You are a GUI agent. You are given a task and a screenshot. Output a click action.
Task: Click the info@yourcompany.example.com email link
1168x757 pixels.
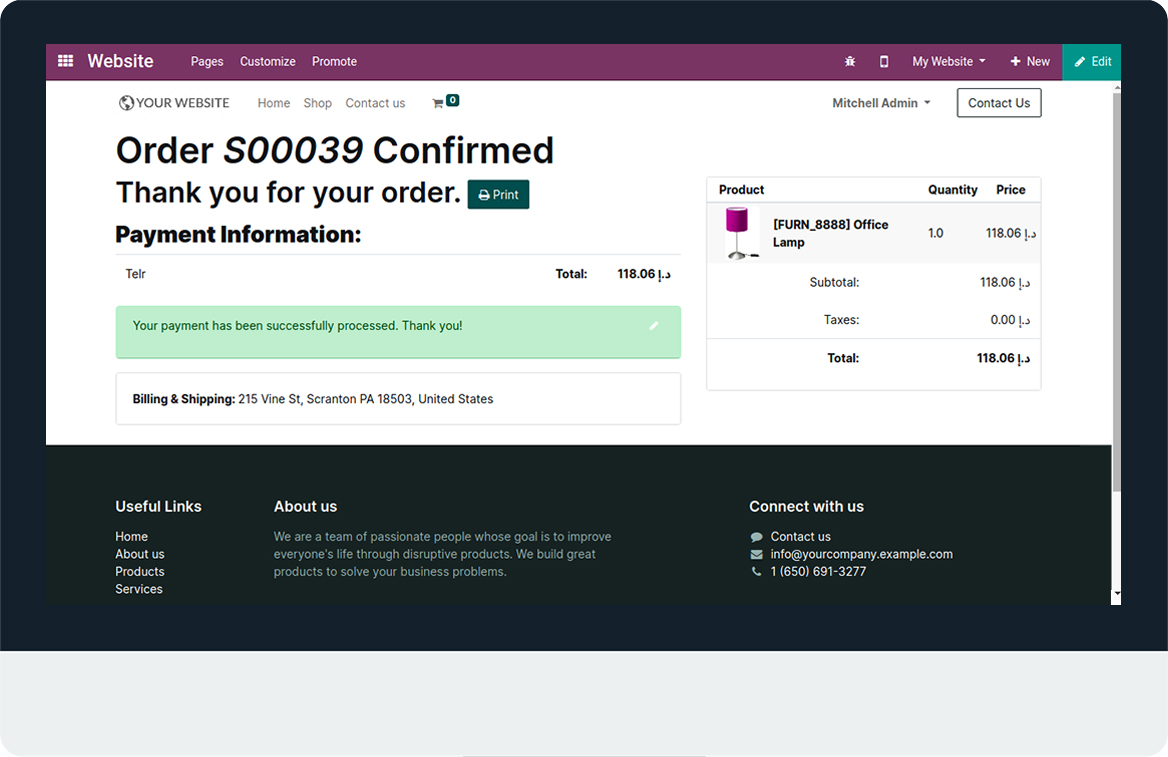[x=861, y=554]
